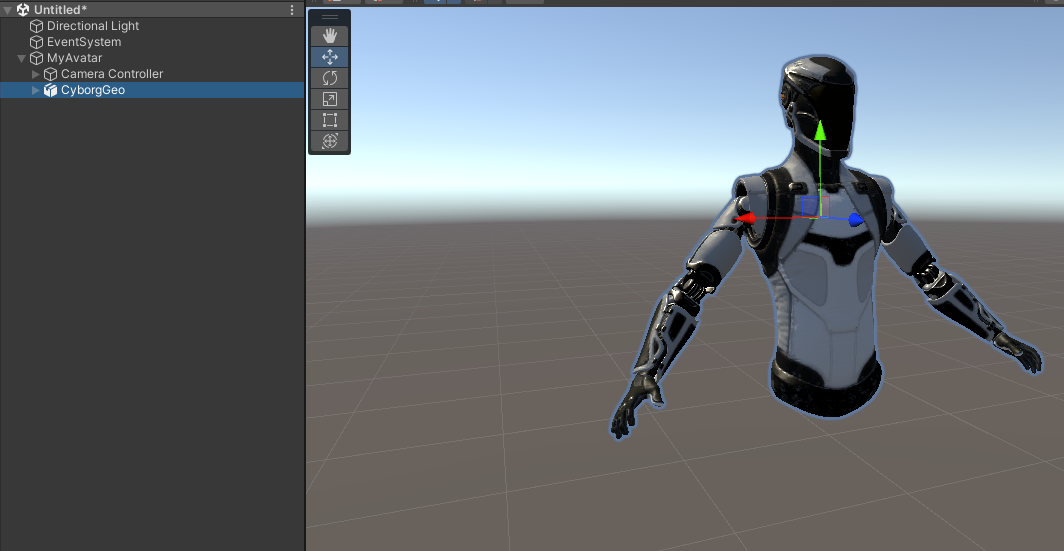Activate the Move tool
1064x551 pixels.
[330, 57]
